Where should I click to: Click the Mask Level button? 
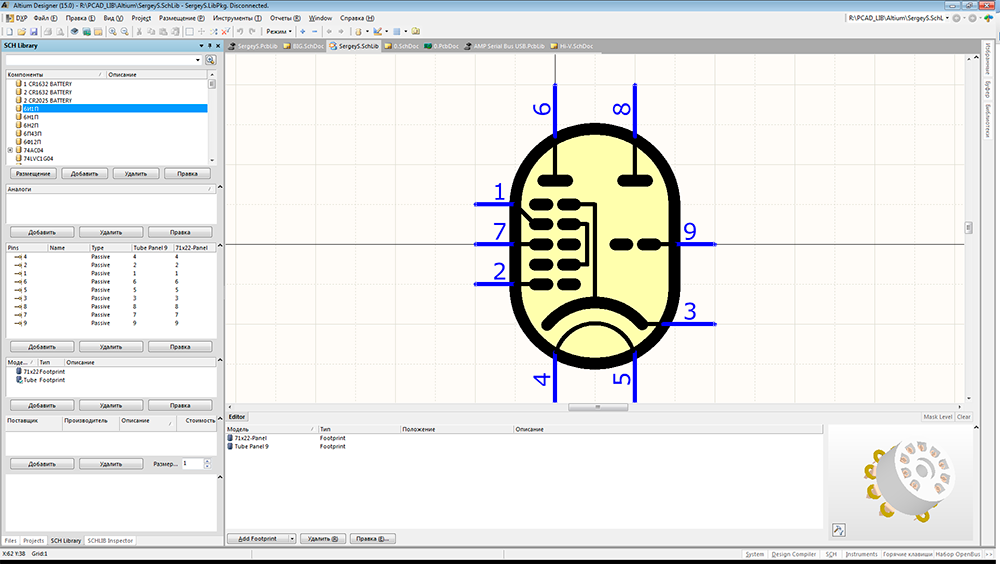(x=937, y=416)
